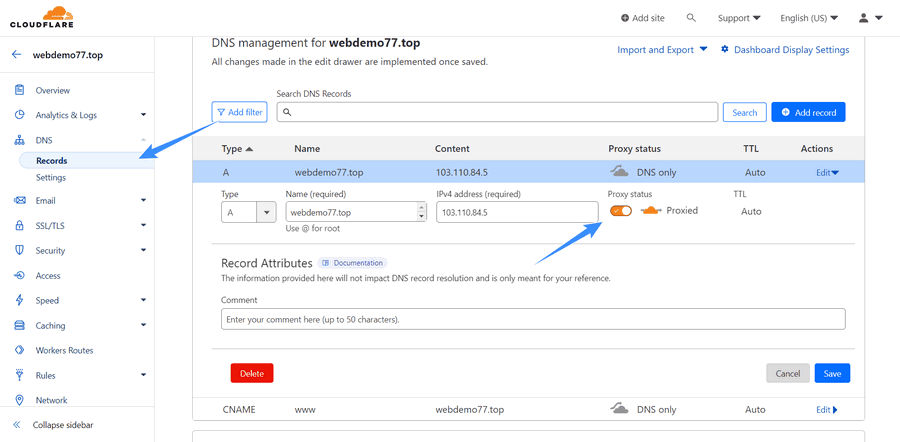The image size is (900, 442).
Task: Expand the SSL/TLS section arrow
Action: 143,226
